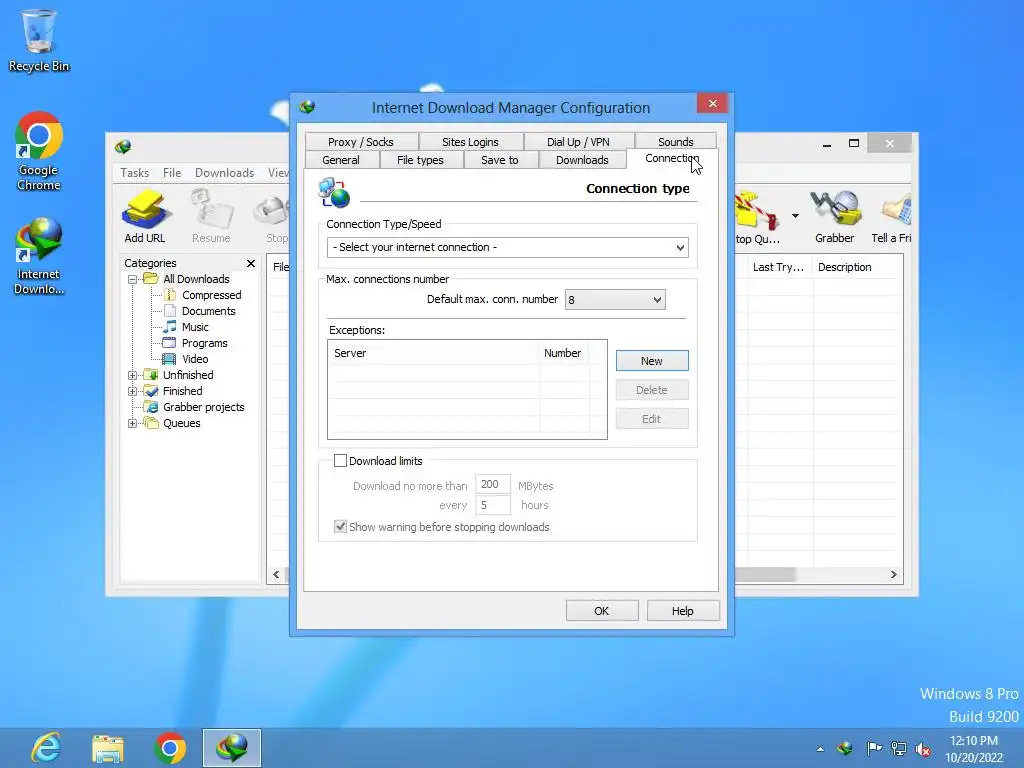Enable the Download limits checkbox
Screen dimensions: 1024x768
coord(340,460)
